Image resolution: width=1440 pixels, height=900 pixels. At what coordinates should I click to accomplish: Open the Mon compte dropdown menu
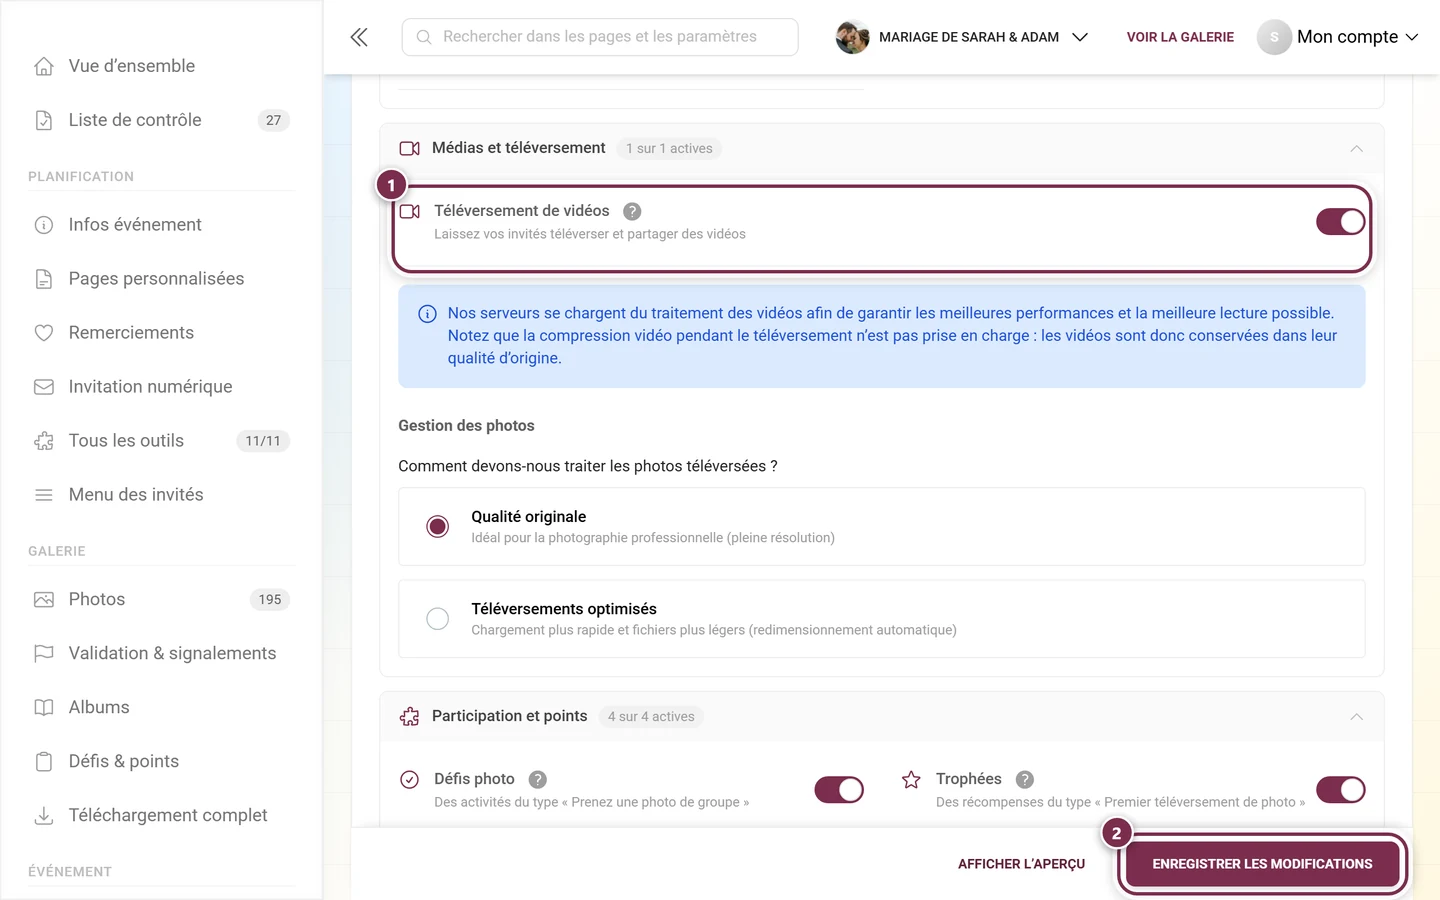[x=1339, y=37]
